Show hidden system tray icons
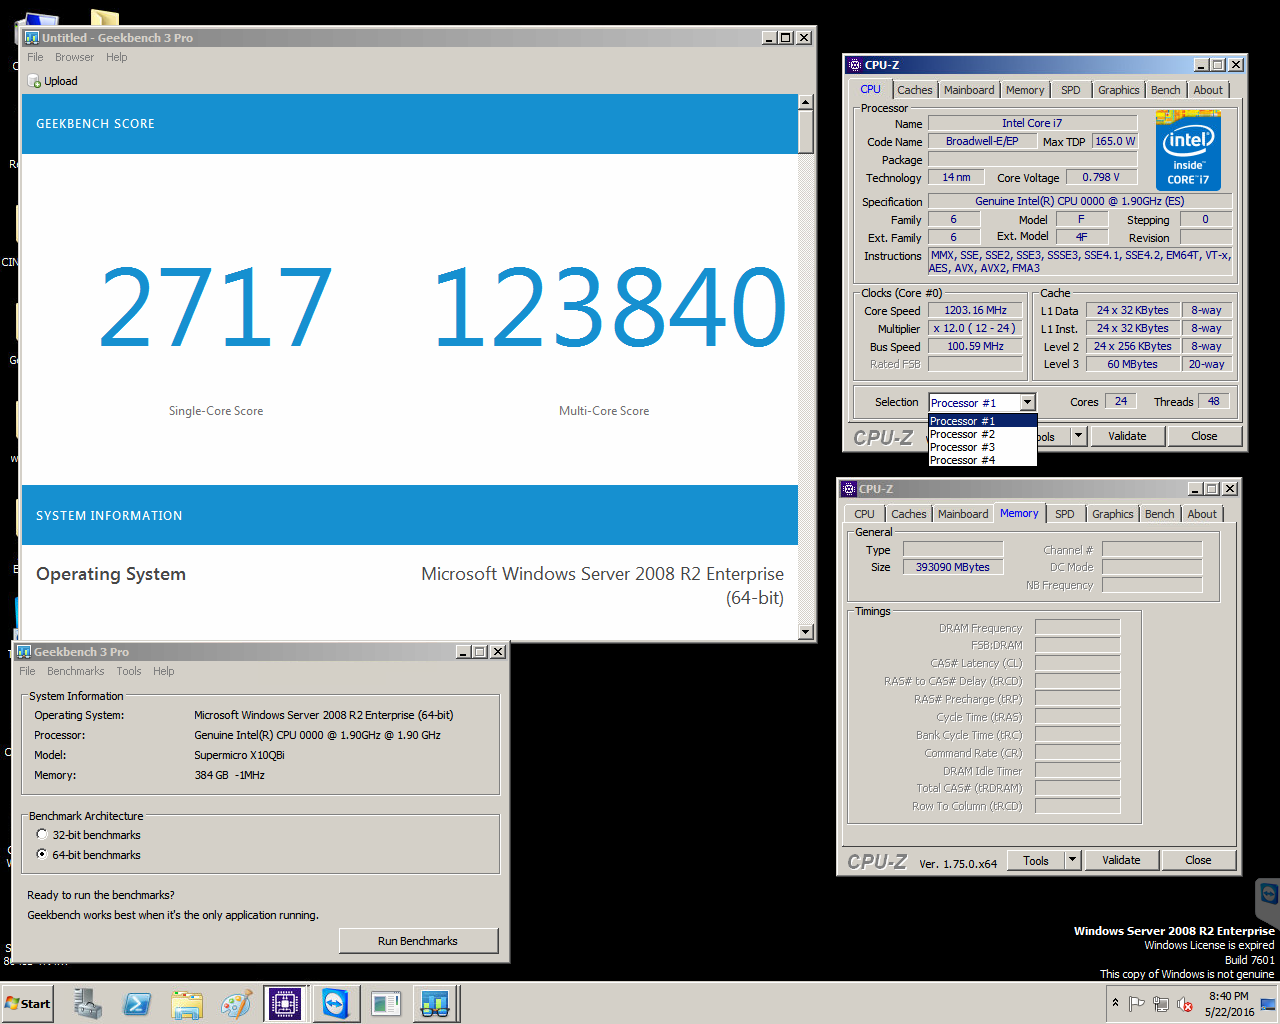 pyautogui.click(x=1115, y=1003)
